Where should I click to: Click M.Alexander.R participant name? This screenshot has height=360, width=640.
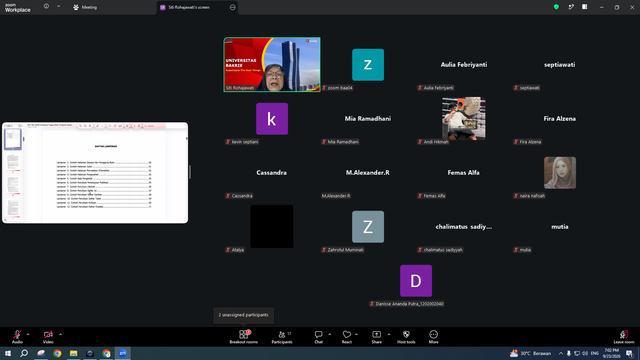(368, 173)
